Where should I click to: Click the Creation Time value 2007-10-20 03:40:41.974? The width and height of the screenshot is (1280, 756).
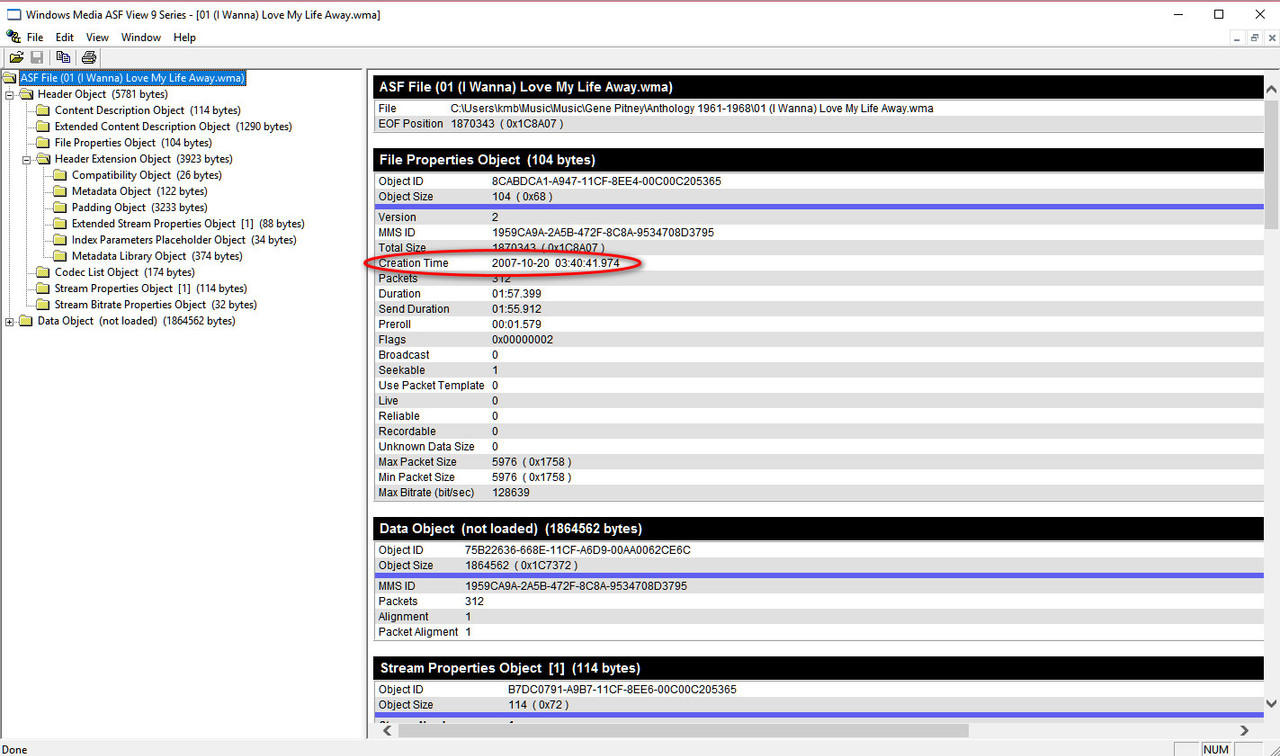click(555, 263)
